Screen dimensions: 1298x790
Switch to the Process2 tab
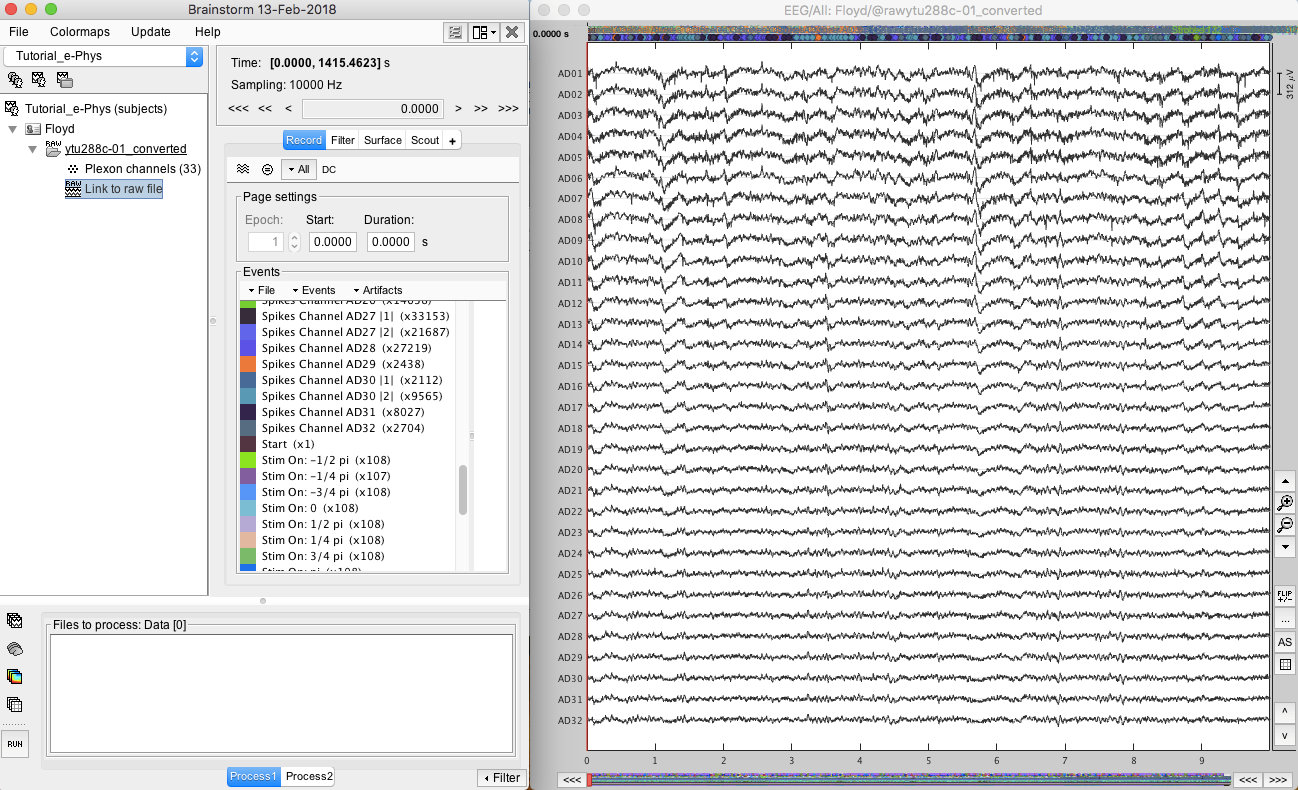(x=308, y=776)
